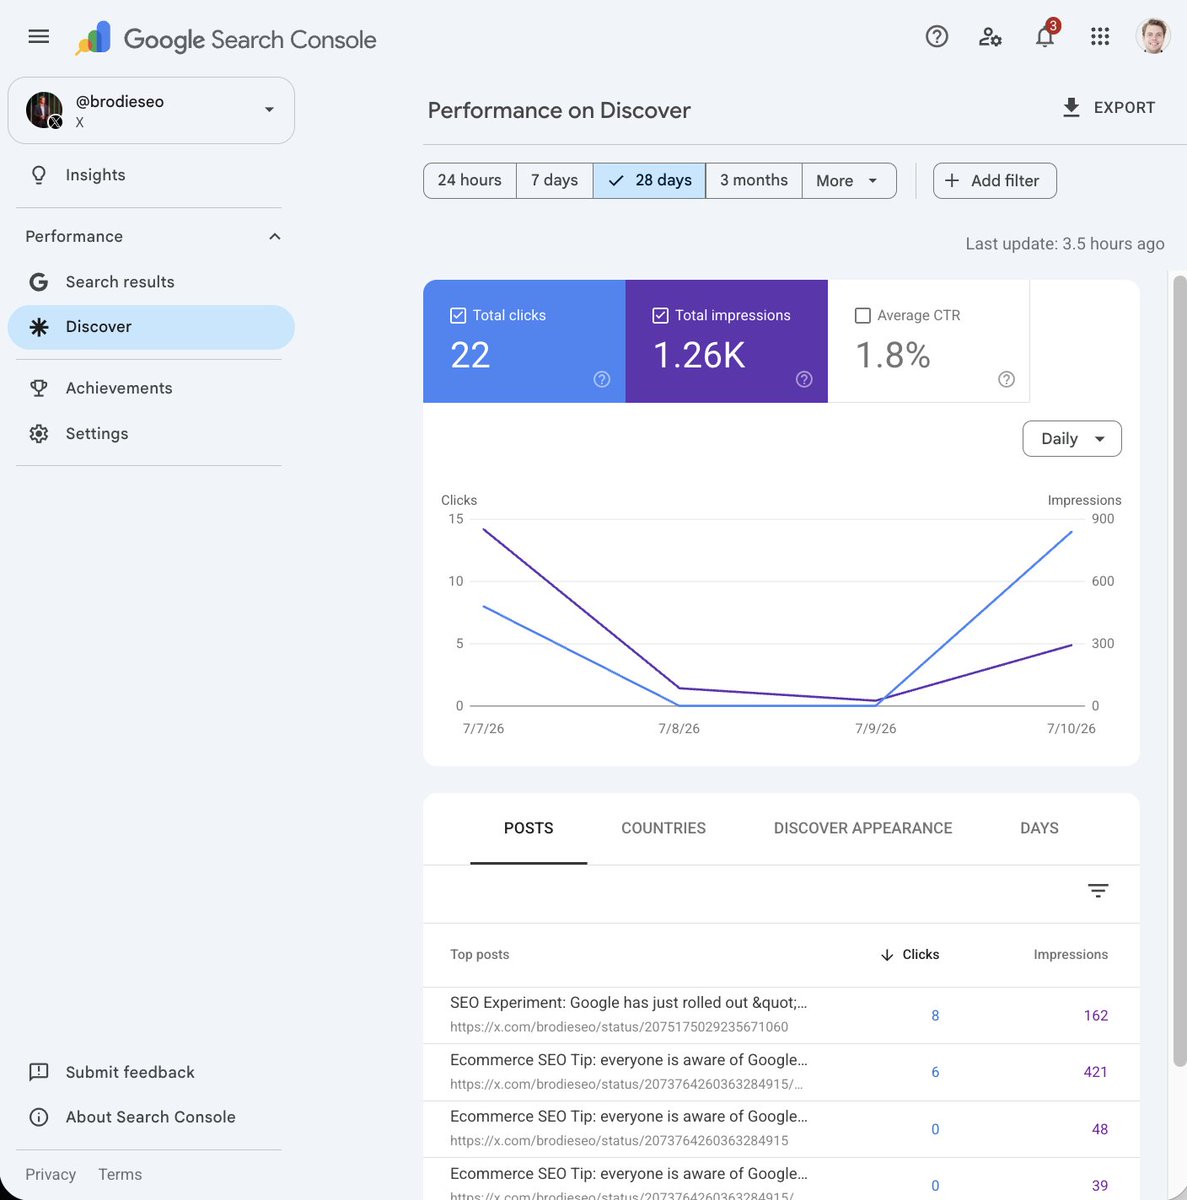The image size is (1187, 1200).
Task: Select the 7 days date range
Action: click(x=555, y=181)
